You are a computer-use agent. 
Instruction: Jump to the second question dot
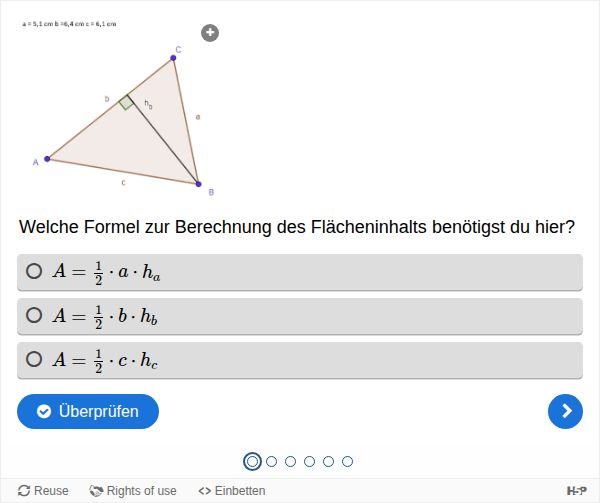point(271,461)
